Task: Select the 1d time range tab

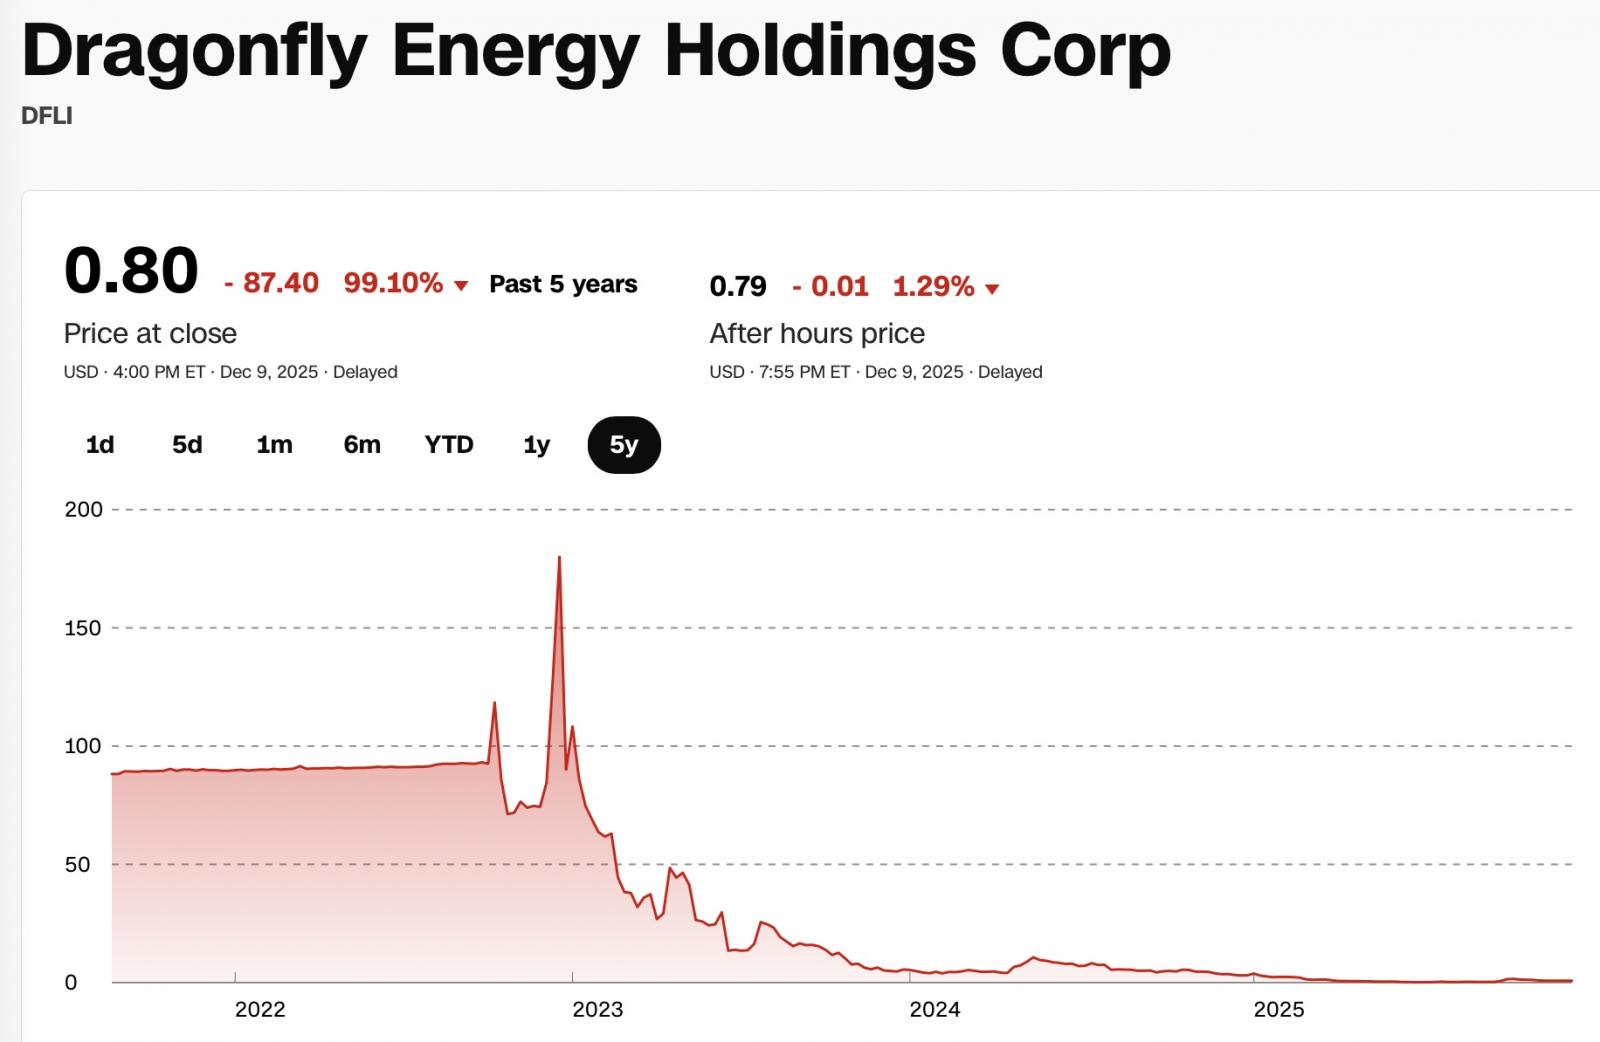Action: (x=100, y=445)
